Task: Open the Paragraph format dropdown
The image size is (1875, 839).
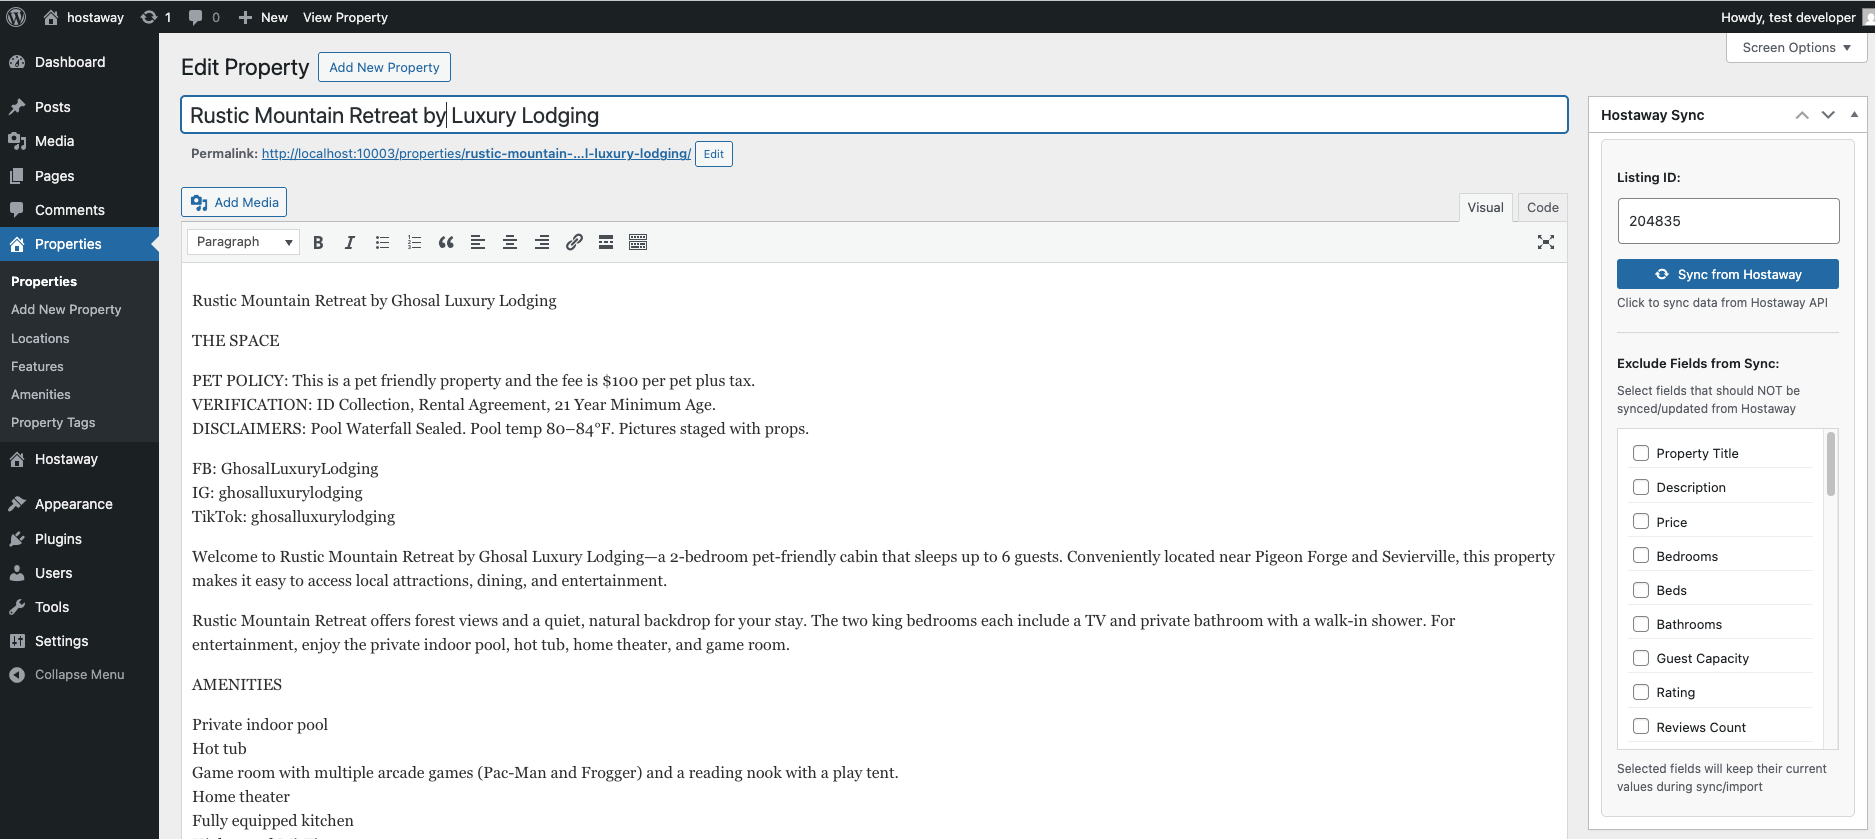Action: click(x=243, y=242)
